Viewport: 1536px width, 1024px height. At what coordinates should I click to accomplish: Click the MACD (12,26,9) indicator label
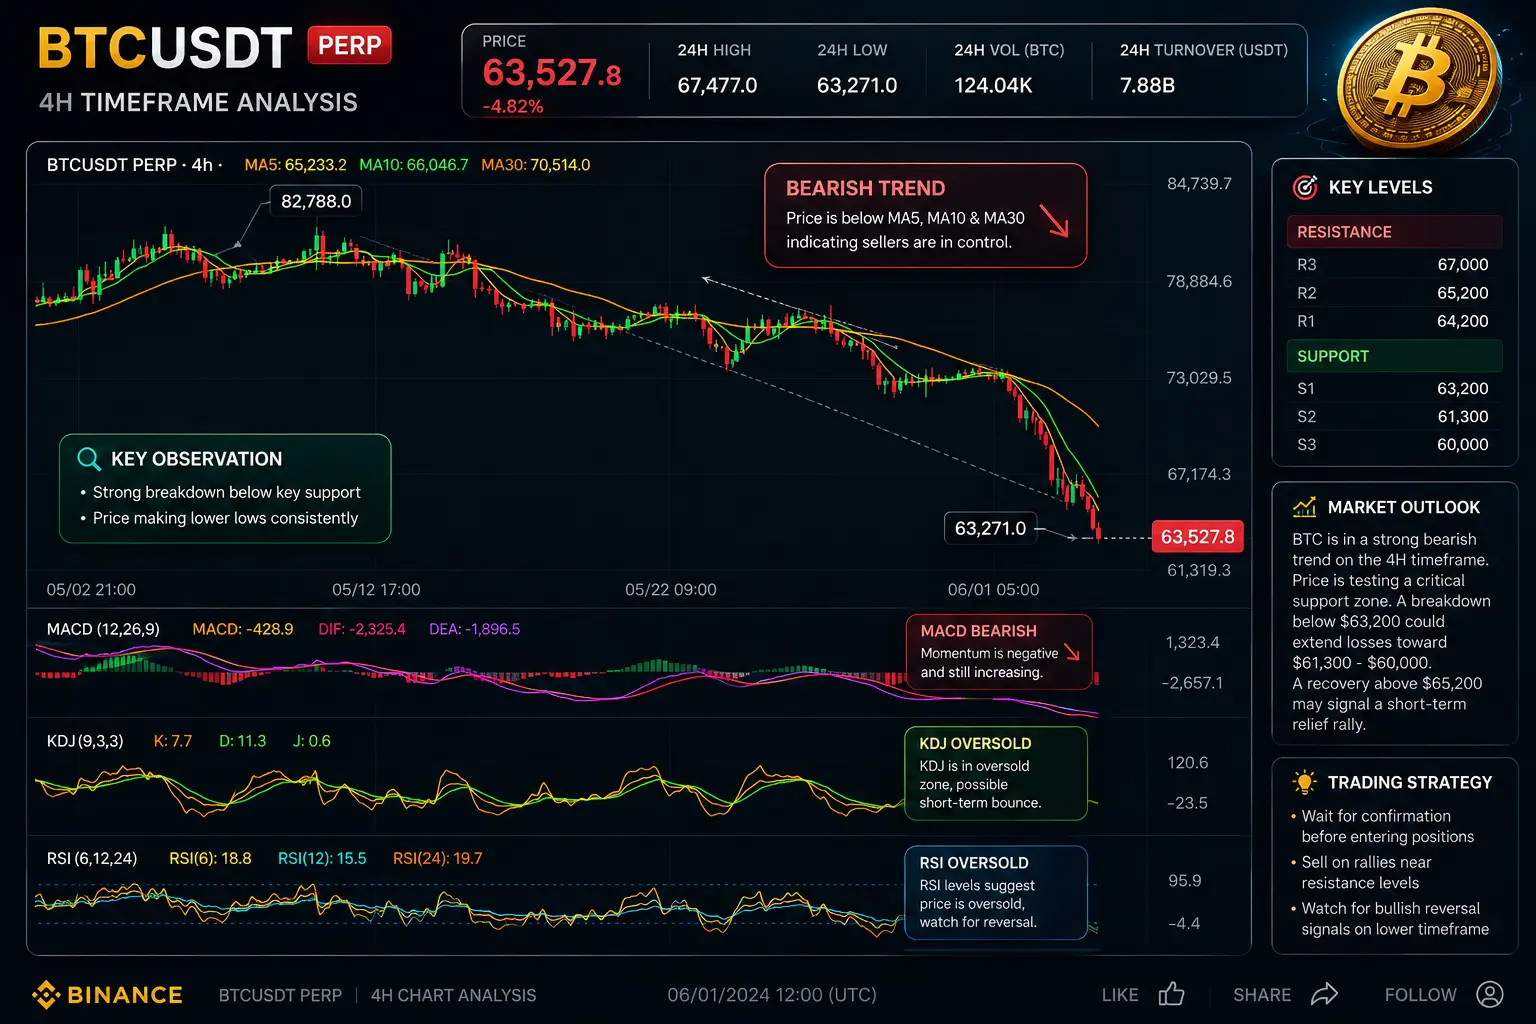[103, 629]
